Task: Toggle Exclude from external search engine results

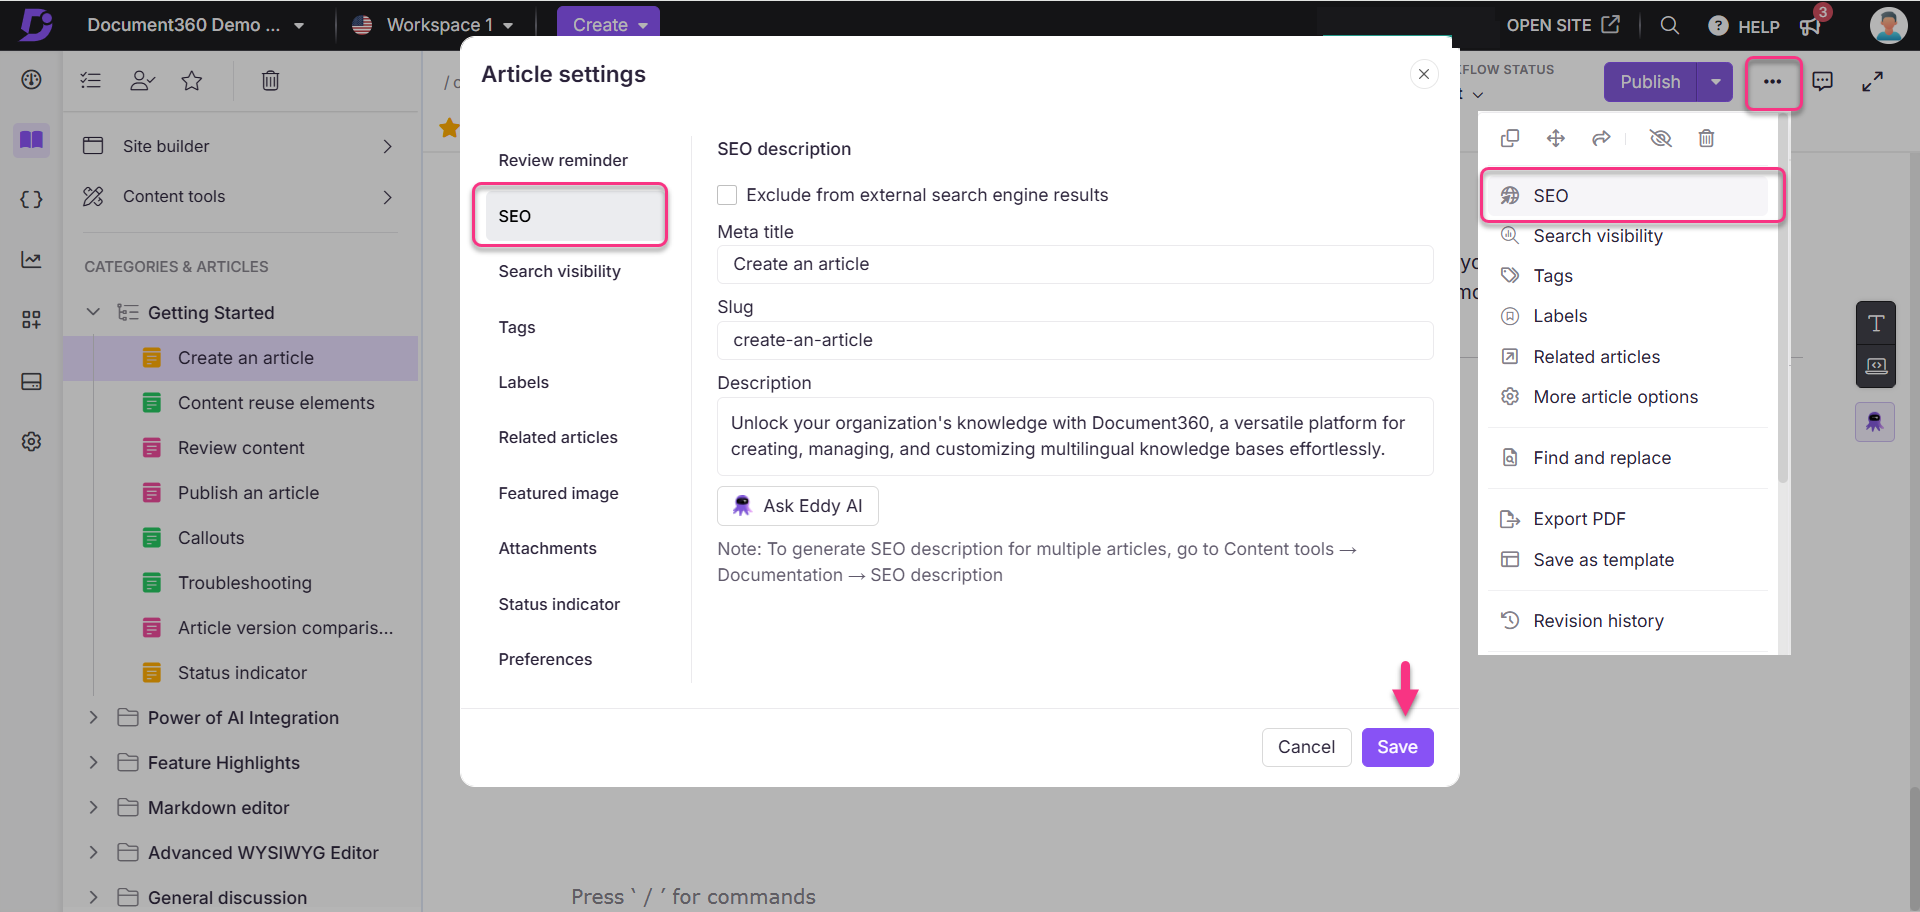Action: point(727,195)
